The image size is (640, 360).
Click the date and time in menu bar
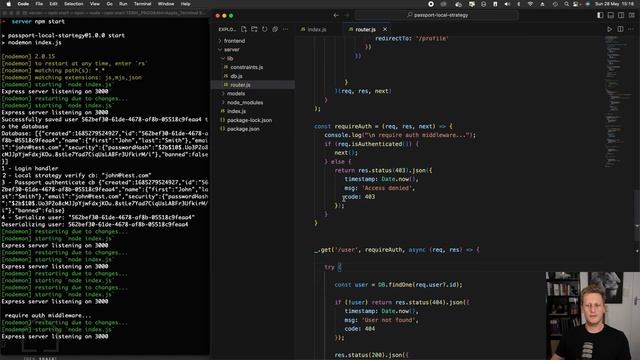coord(614,4)
